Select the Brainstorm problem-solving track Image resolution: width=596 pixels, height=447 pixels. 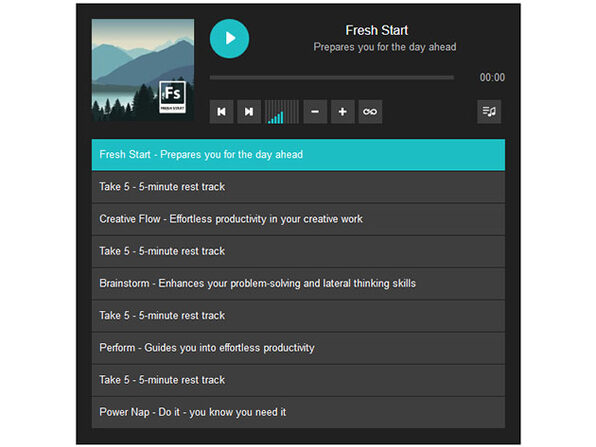pos(298,284)
